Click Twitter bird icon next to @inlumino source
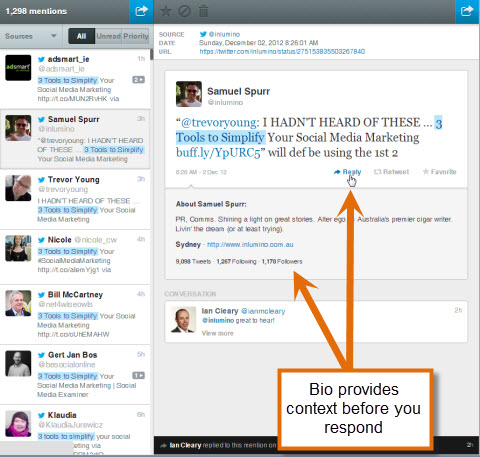Image resolution: width=480 pixels, height=457 pixels. click(203, 34)
